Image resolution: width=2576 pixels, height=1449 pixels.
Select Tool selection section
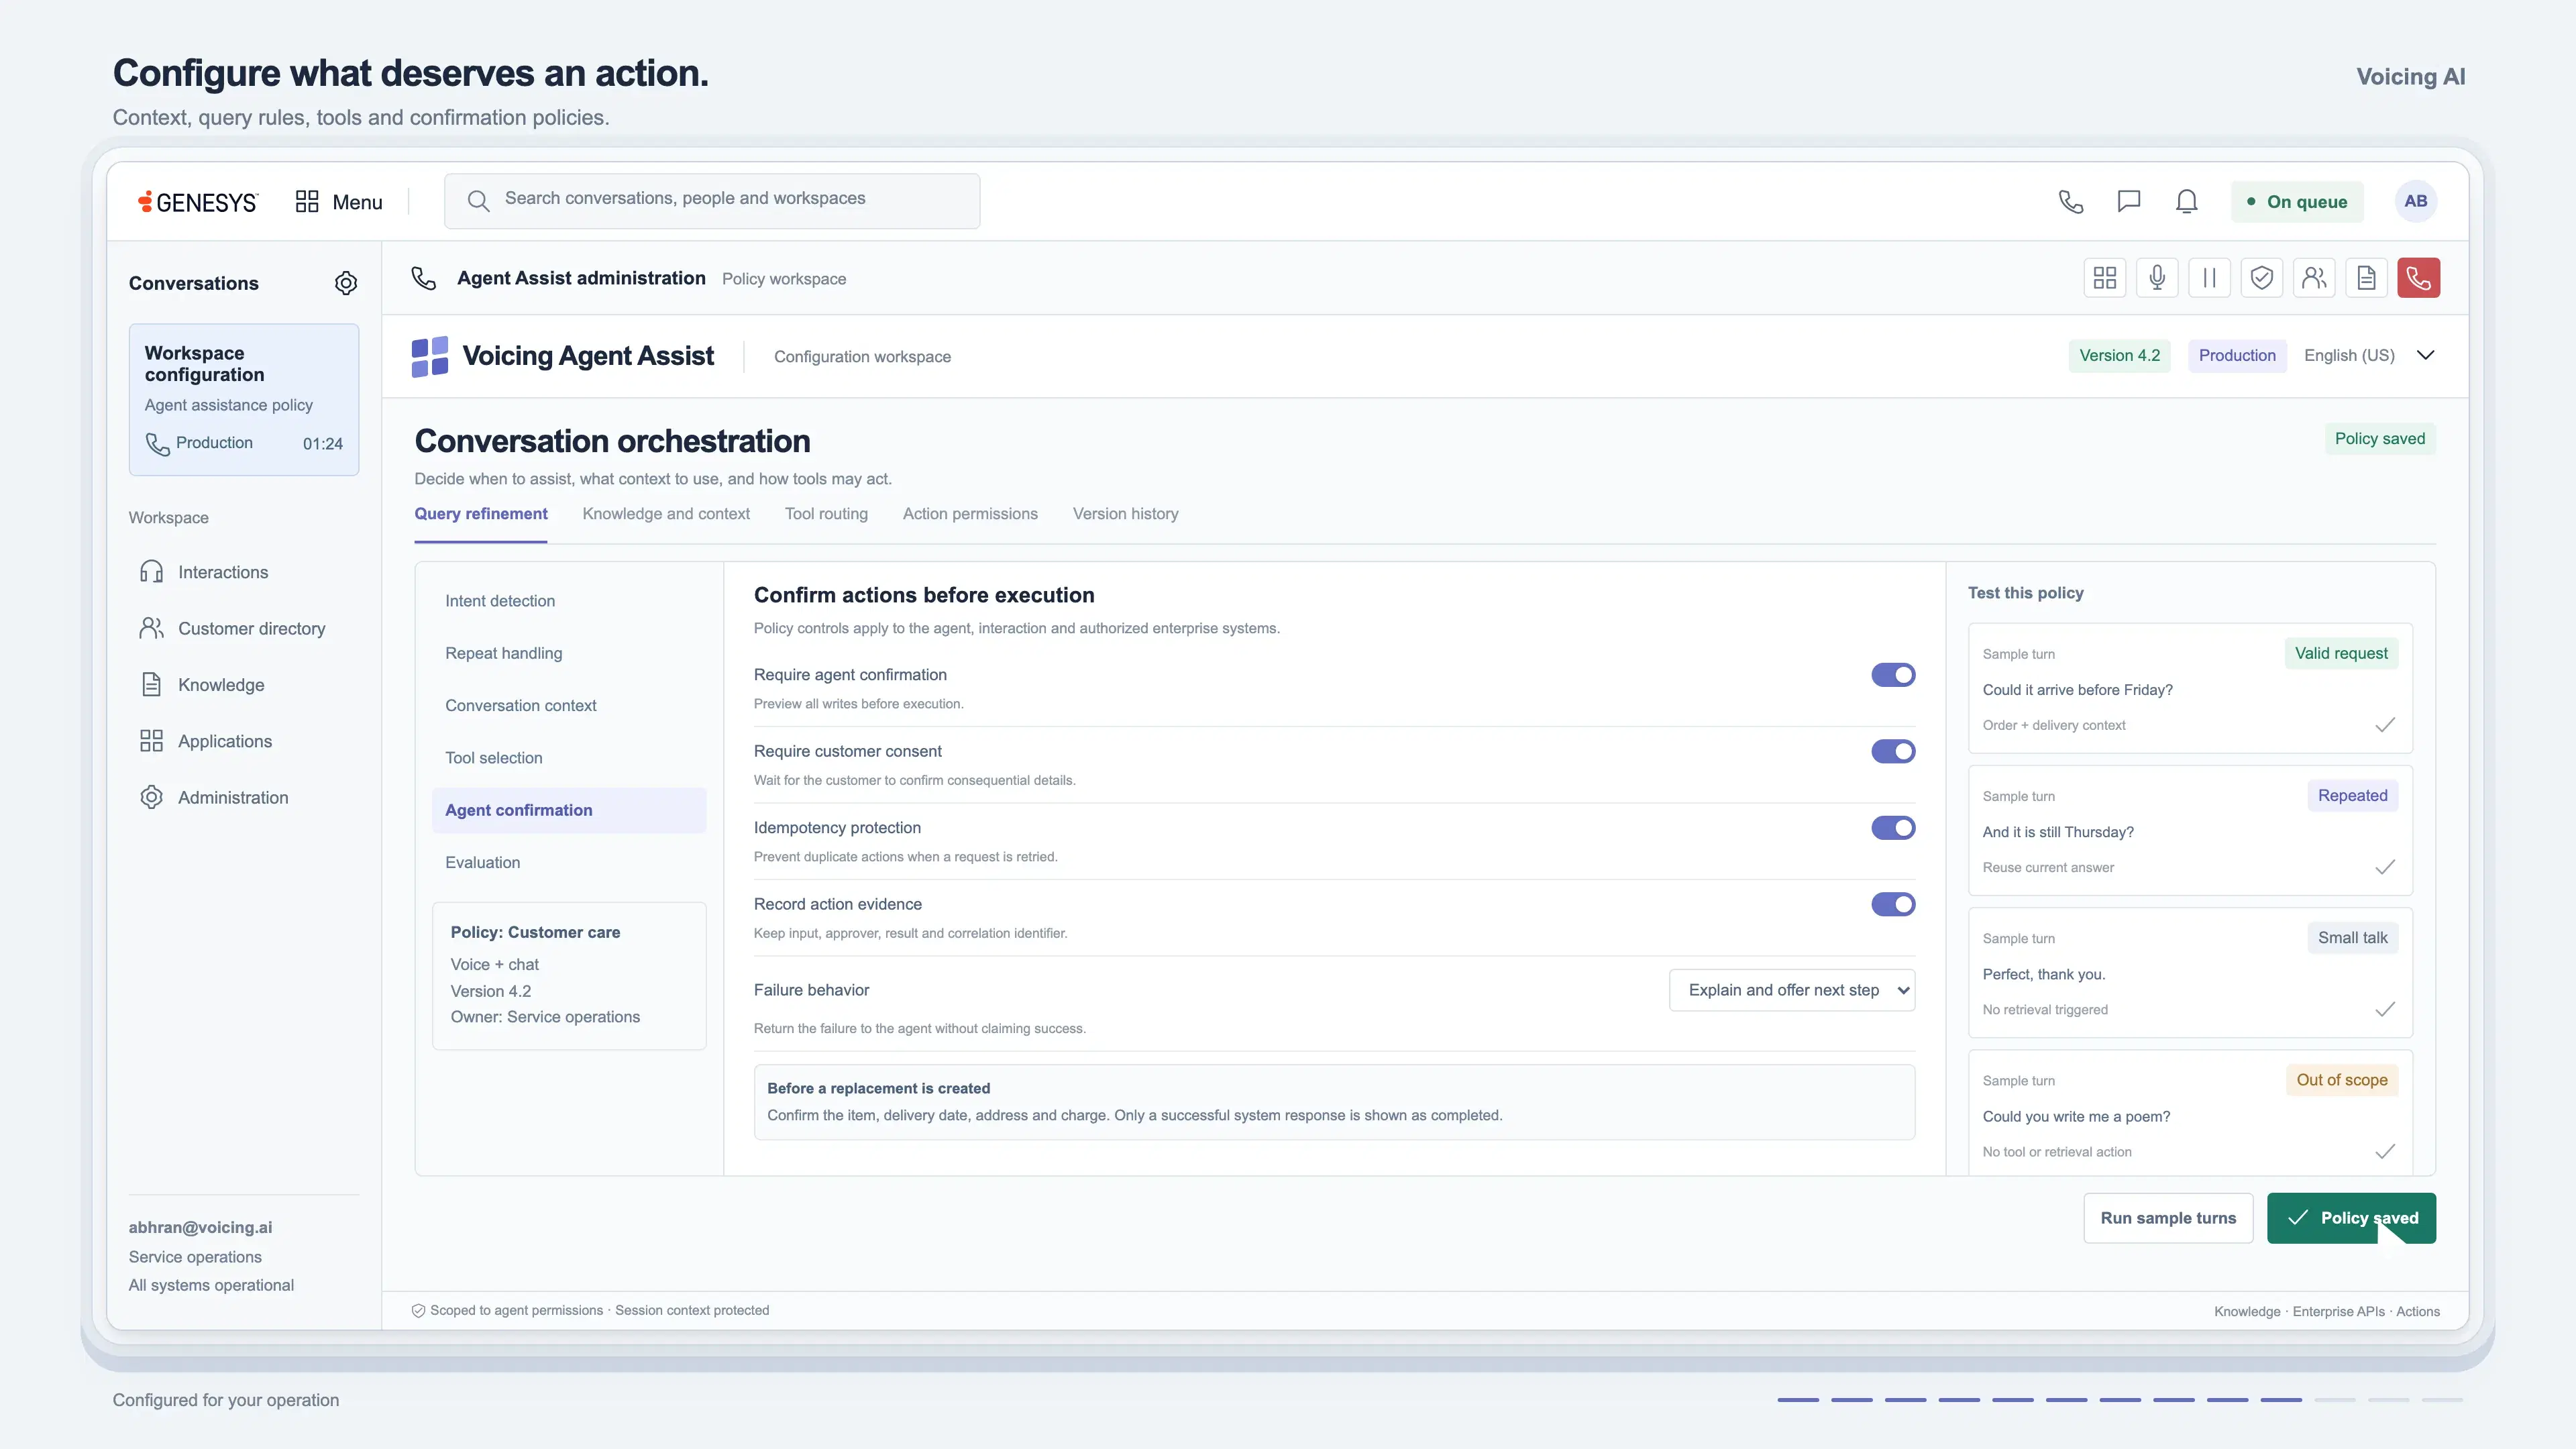pyautogui.click(x=569, y=758)
